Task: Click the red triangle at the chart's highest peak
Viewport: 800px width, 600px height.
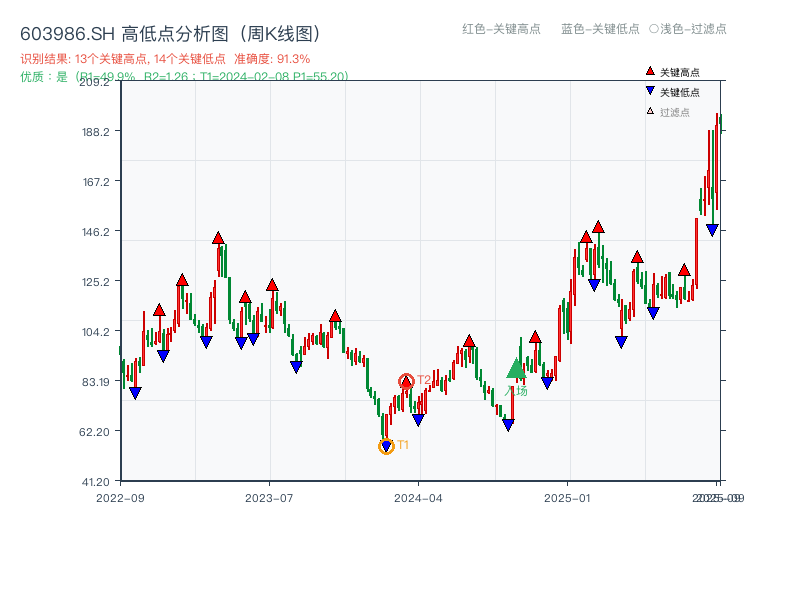Action: 599,228
